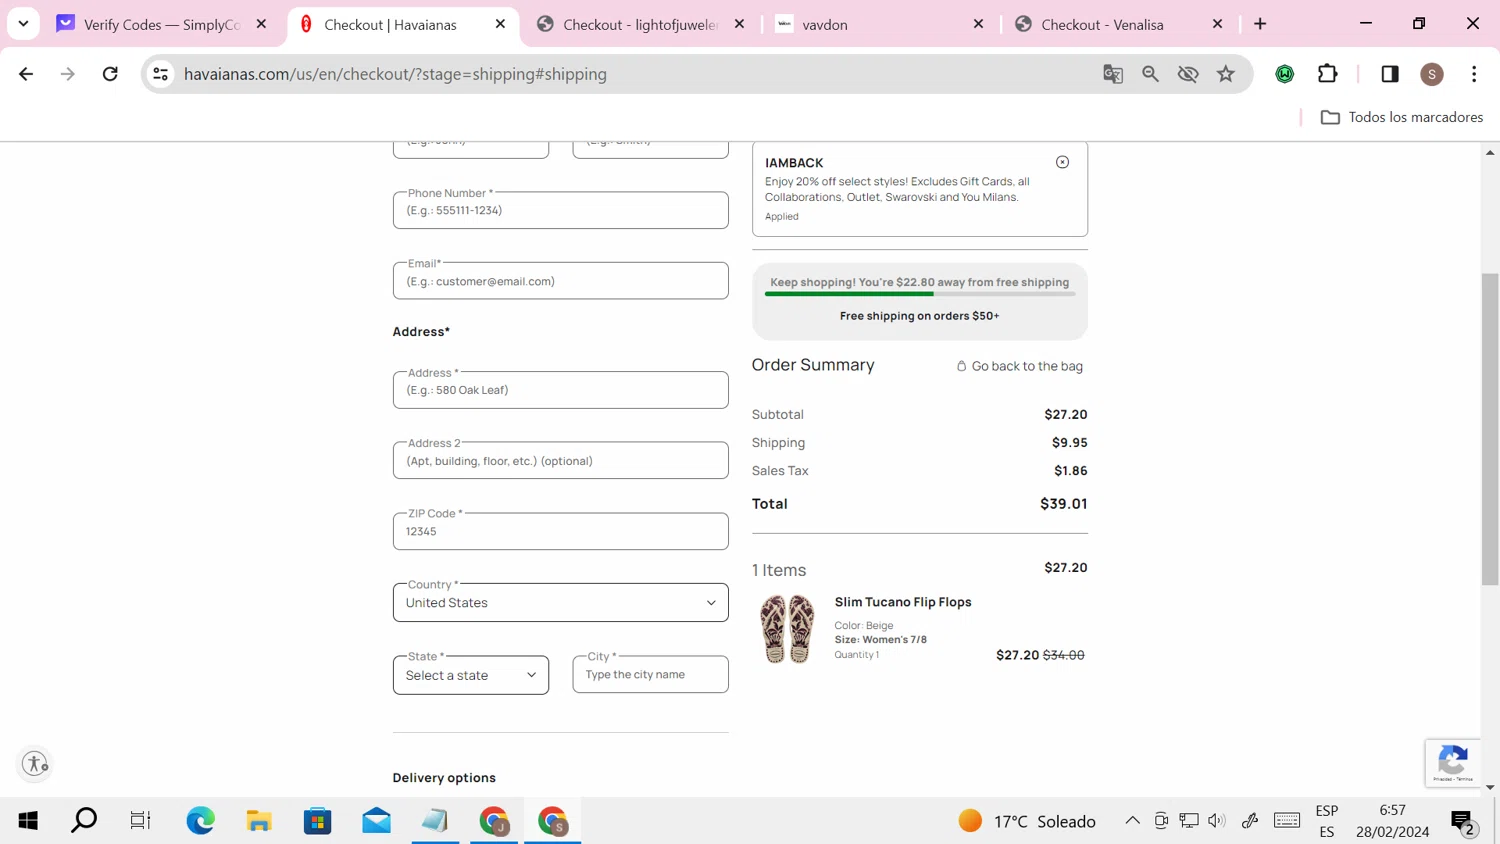
Task: Toggle the browser side panel
Action: point(1390,74)
